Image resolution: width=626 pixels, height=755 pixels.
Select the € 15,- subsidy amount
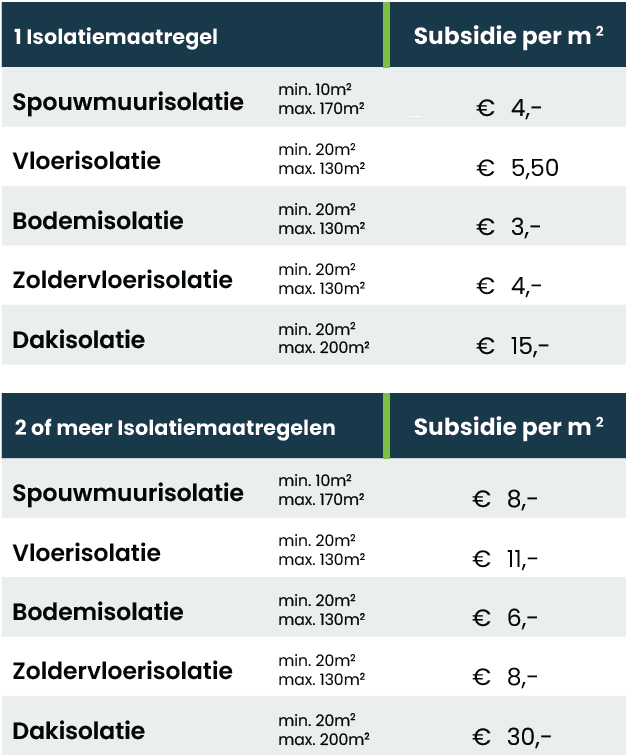(514, 346)
